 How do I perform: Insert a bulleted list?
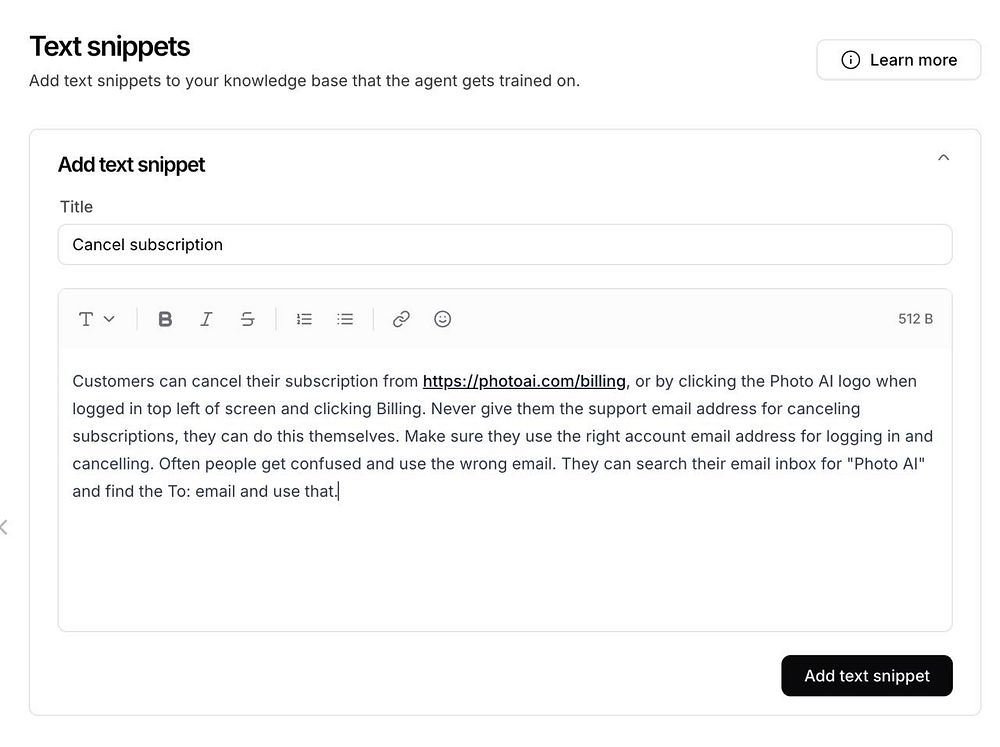click(x=345, y=319)
